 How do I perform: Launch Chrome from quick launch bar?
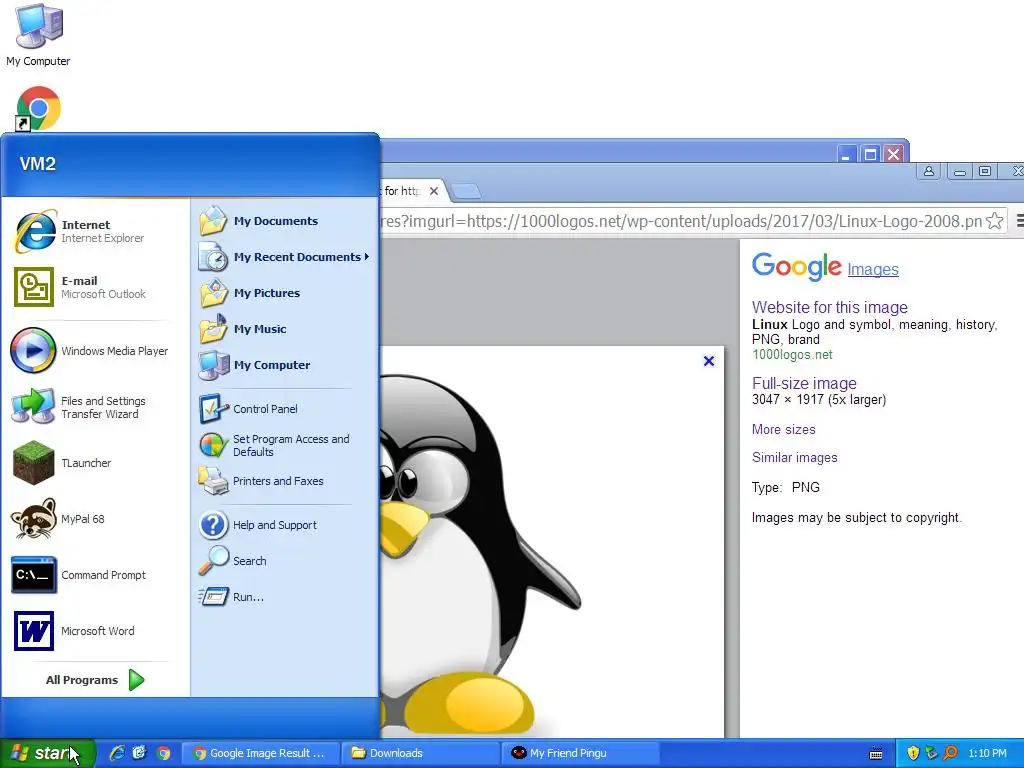pyautogui.click(x=163, y=753)
